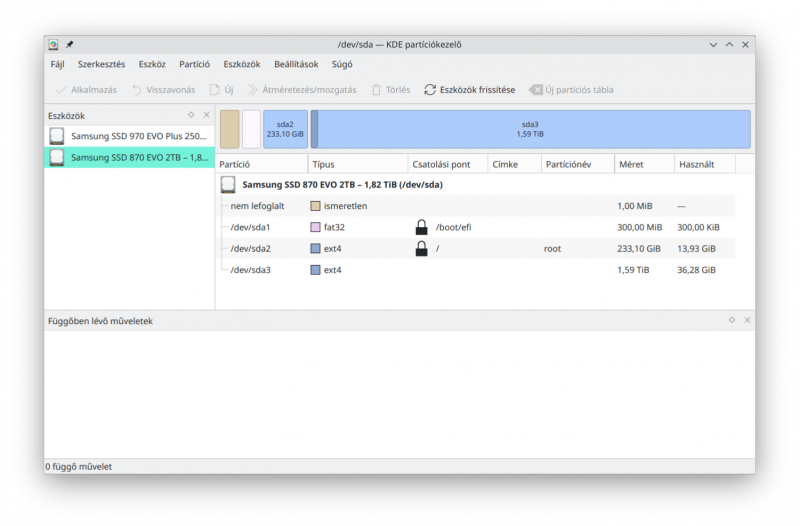Refresh devices with Eszközök frissítése
This screenshot has width=800, height=526.
tap(469, 90)
